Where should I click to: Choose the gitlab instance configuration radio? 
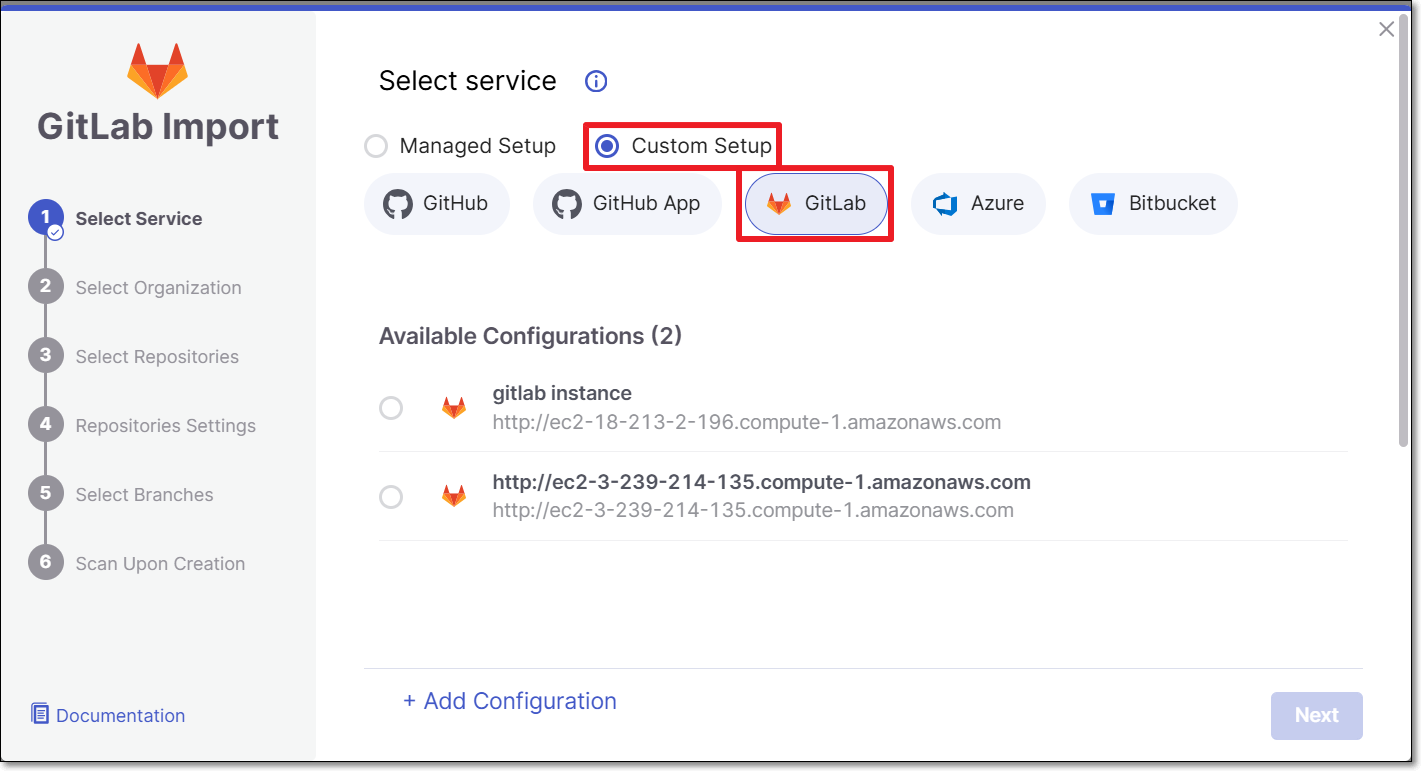[391, 408]
